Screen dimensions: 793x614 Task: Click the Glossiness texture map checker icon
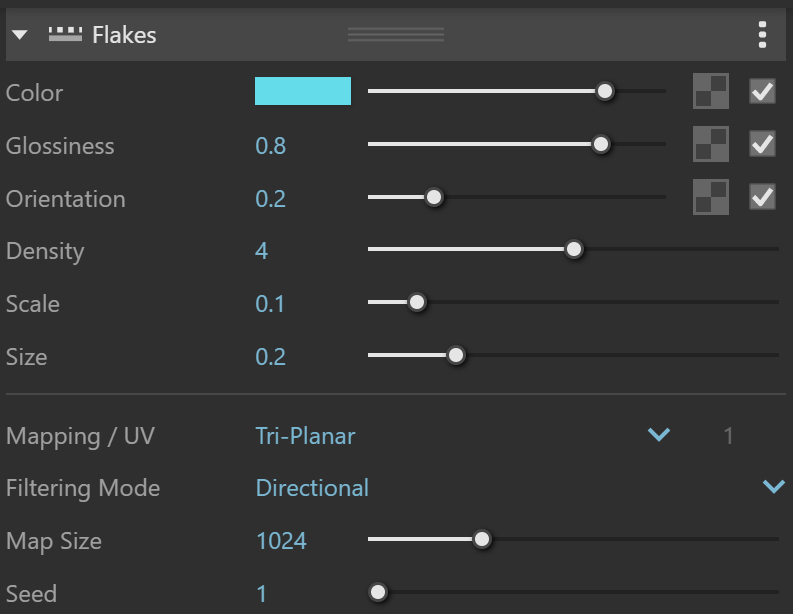[x=711, y=144]
